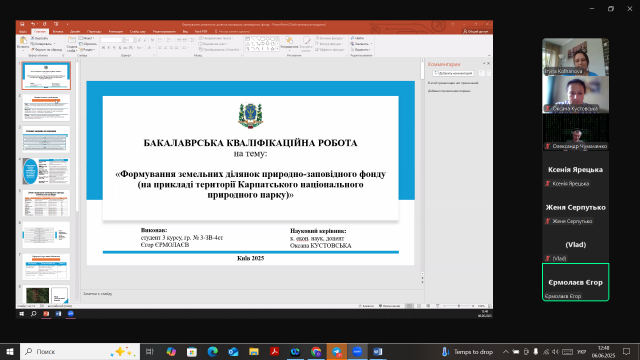Click the new comment button in Comments pane

(453, 73)
